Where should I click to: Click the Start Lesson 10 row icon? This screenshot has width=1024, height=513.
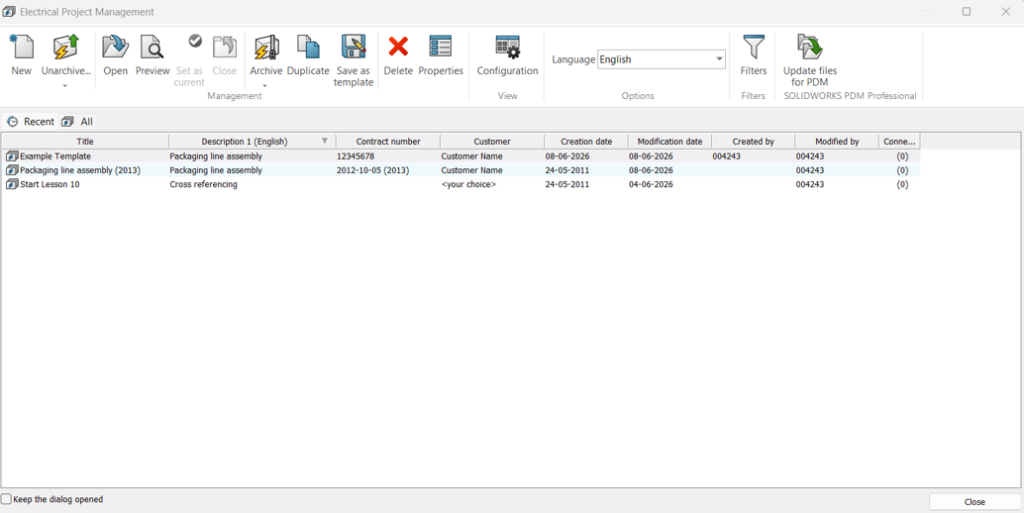pos(12,185)
